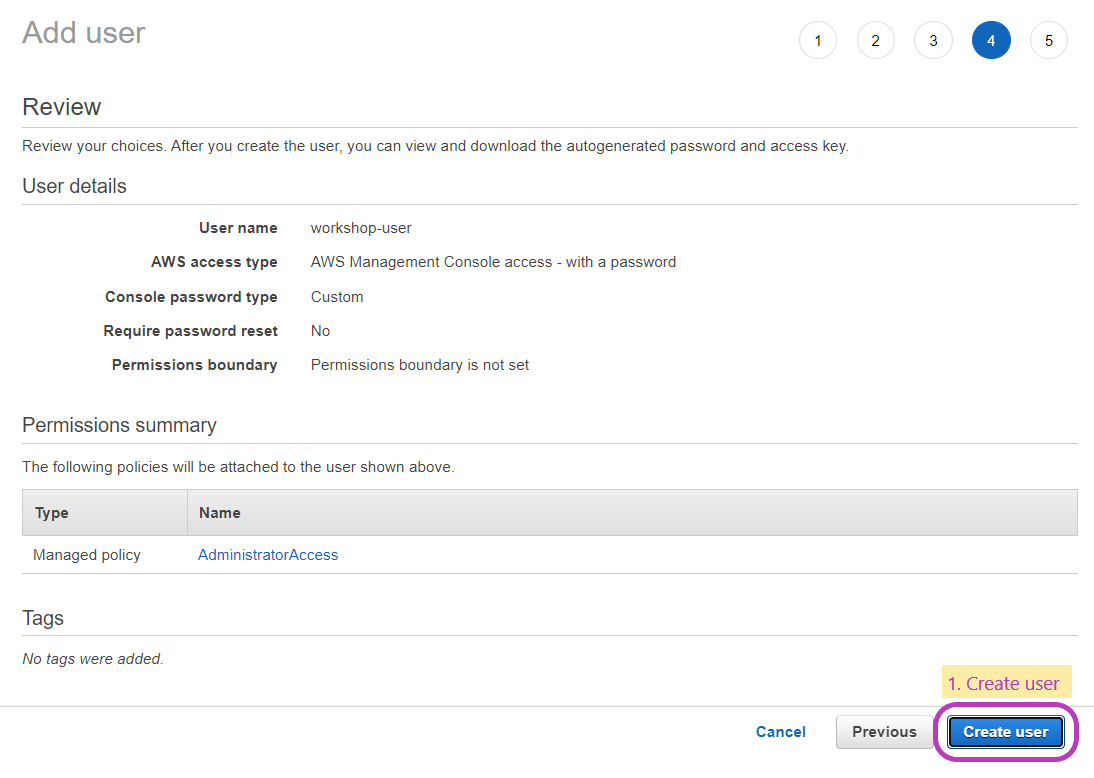
Task: Click the highlighted step 4 circle
Action: click(991, 40)
